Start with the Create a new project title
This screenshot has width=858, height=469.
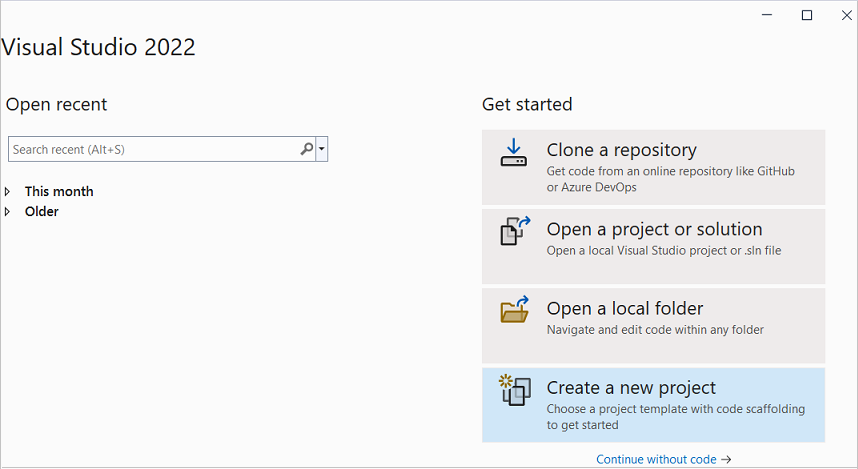[631, 388]
